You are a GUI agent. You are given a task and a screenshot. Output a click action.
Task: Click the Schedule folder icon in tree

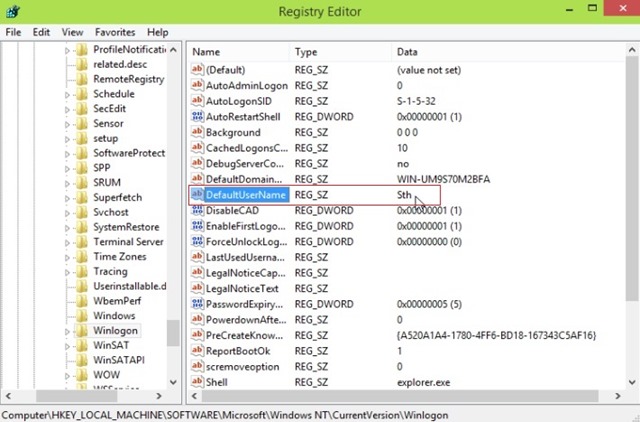tap(82, 94)
